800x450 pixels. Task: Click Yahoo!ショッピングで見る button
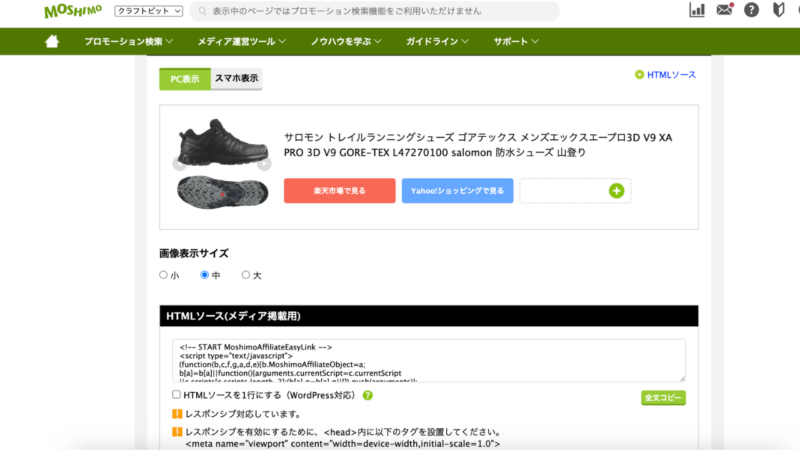458,191
